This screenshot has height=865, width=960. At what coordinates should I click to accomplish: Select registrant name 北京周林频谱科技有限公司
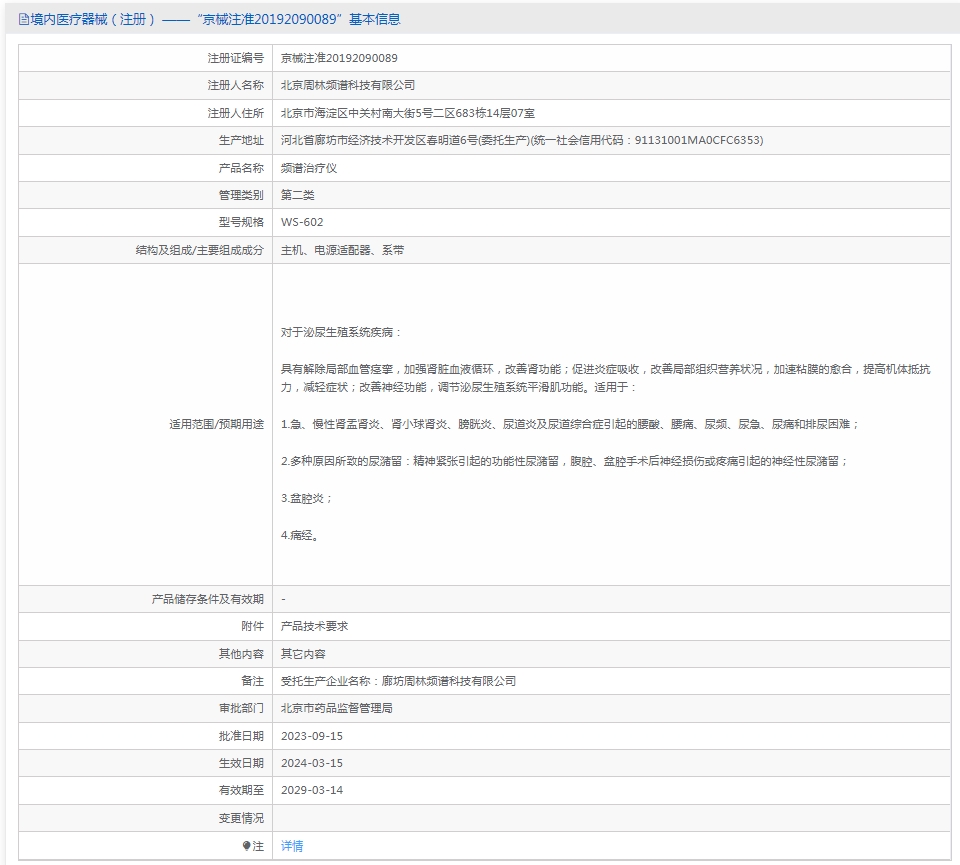(348, 85)
